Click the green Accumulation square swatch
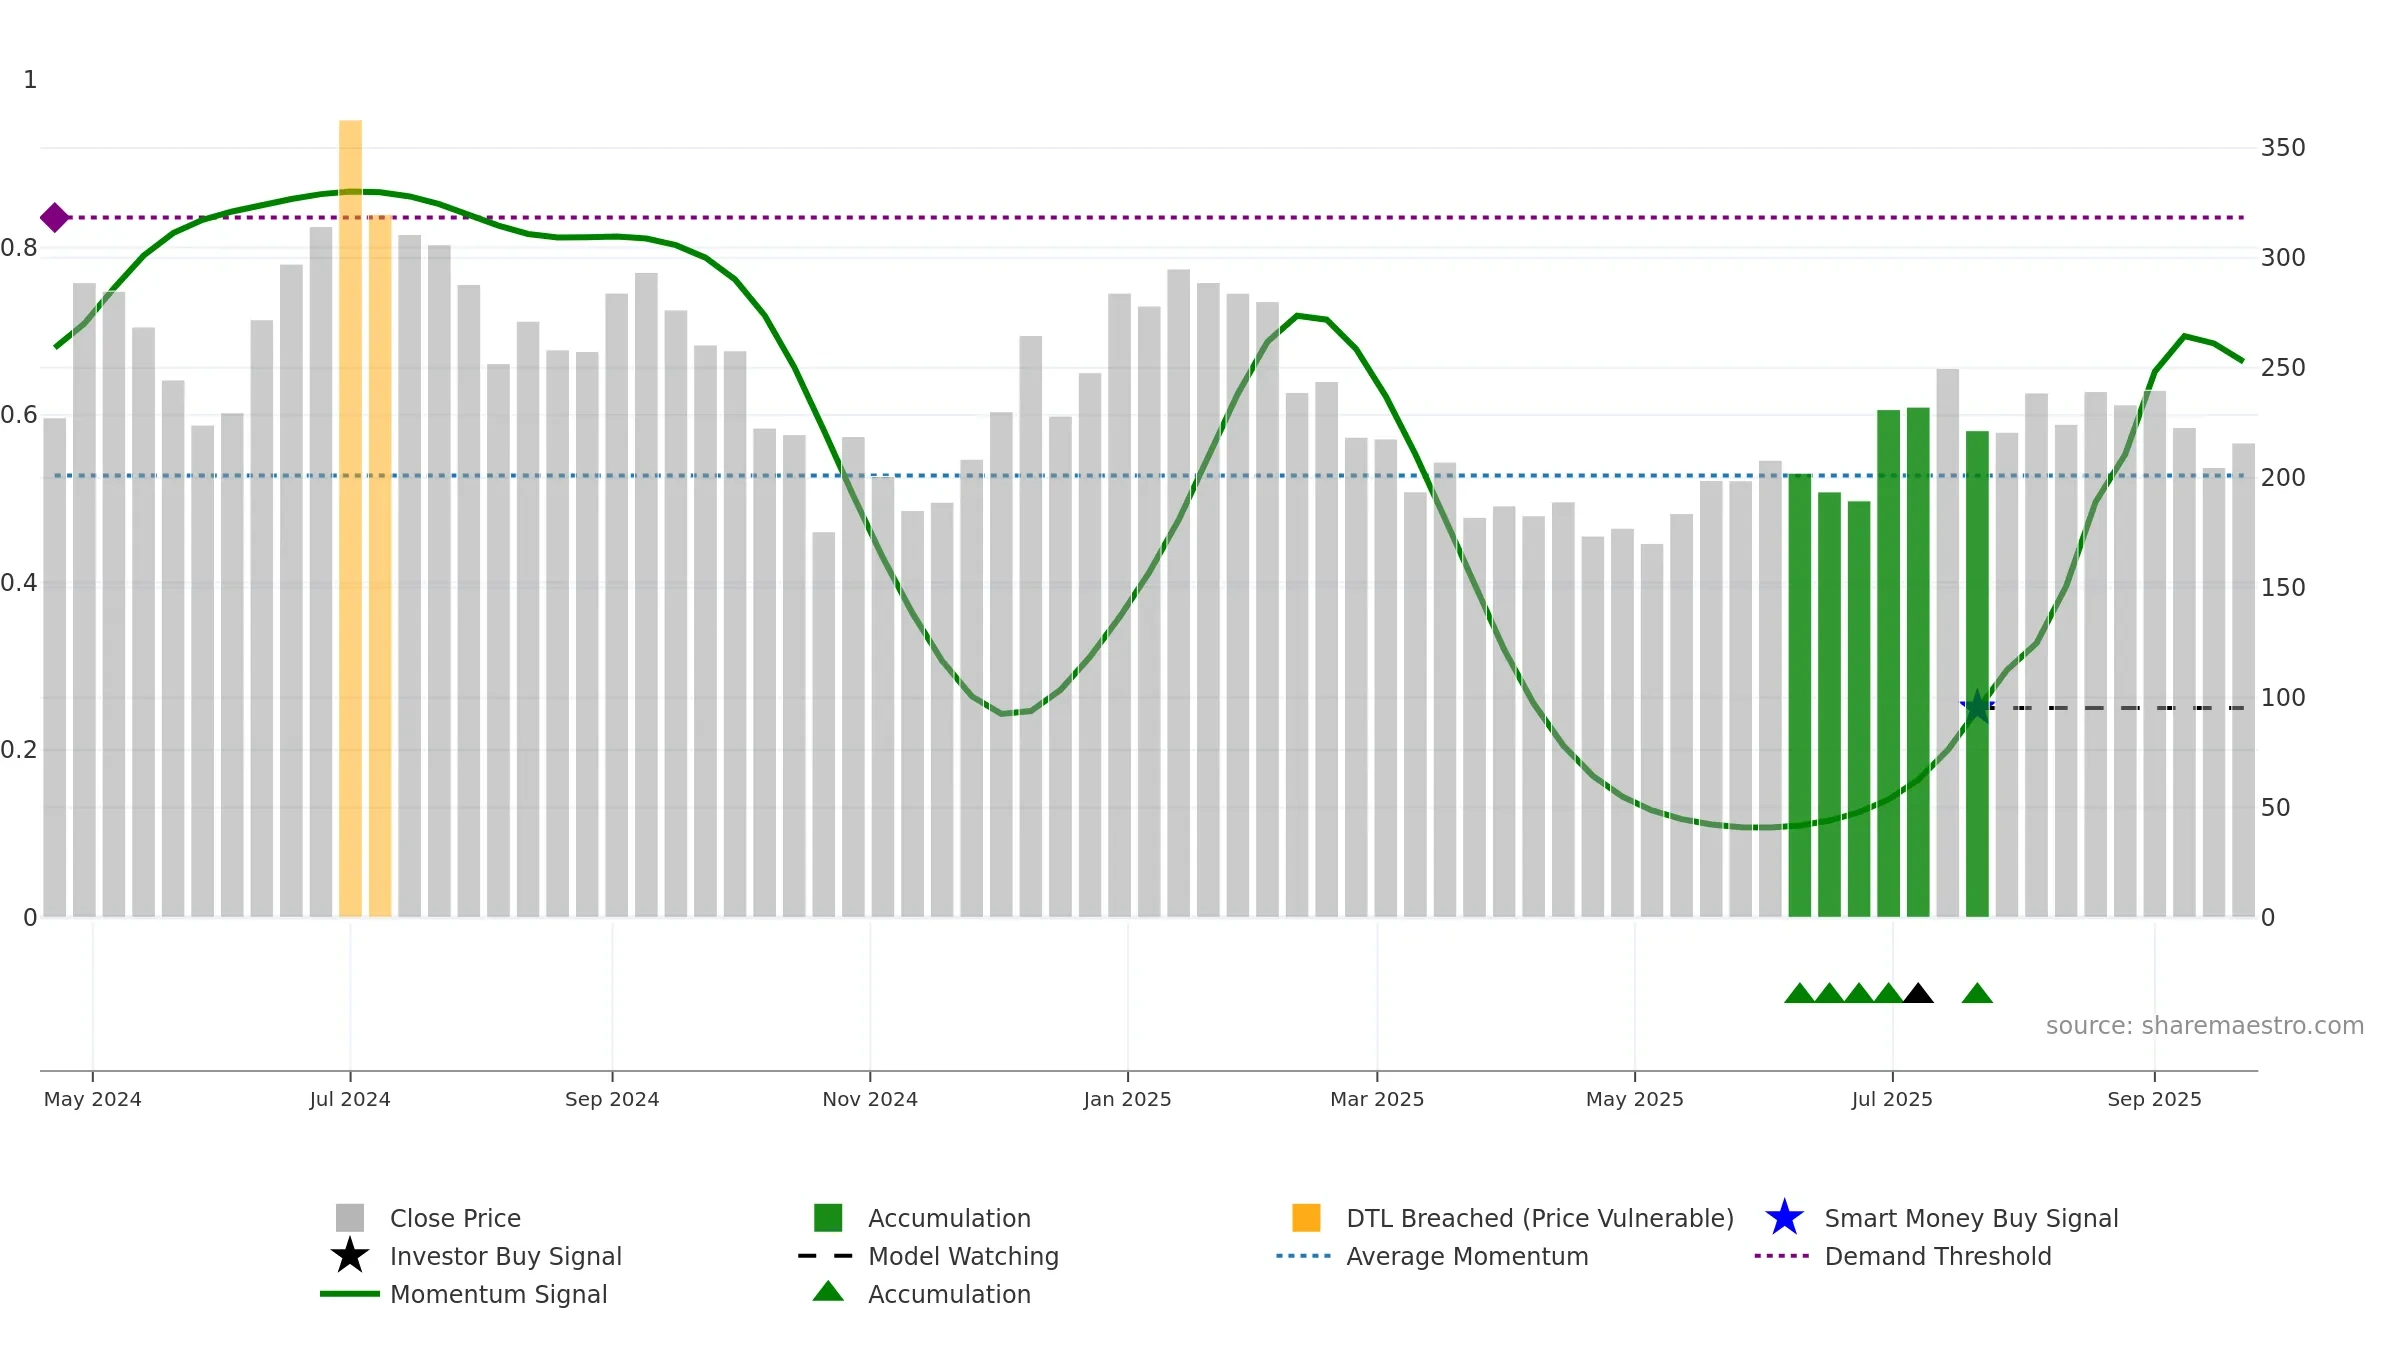Viewport: 2400px width, 1350px height. point(828,1218)
